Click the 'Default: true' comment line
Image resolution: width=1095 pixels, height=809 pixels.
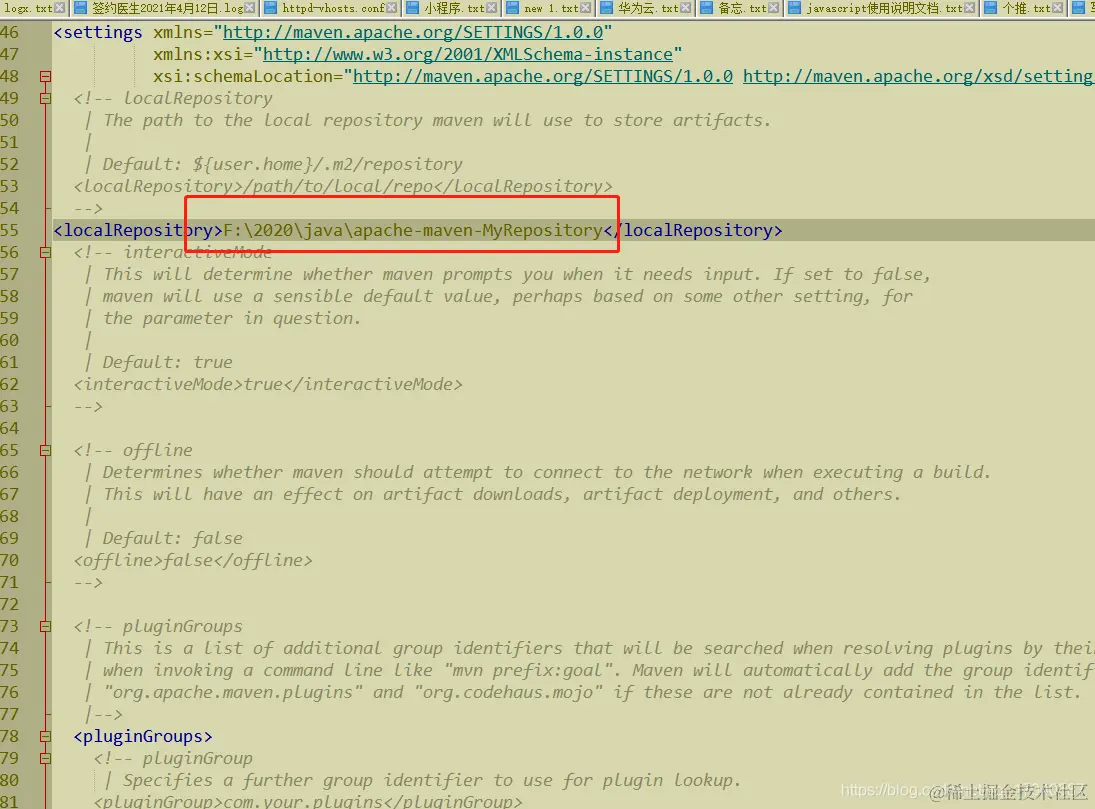click(168, 363)
